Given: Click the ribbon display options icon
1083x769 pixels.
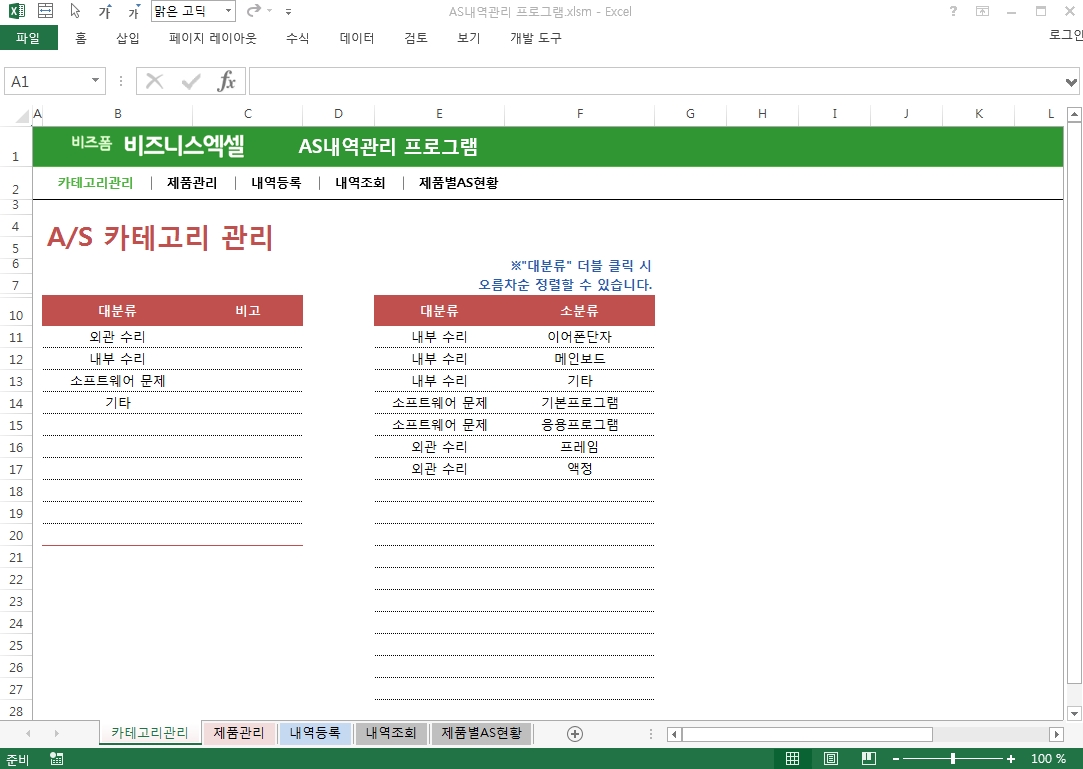Looking at the screenshot, I should coord(982,11).
